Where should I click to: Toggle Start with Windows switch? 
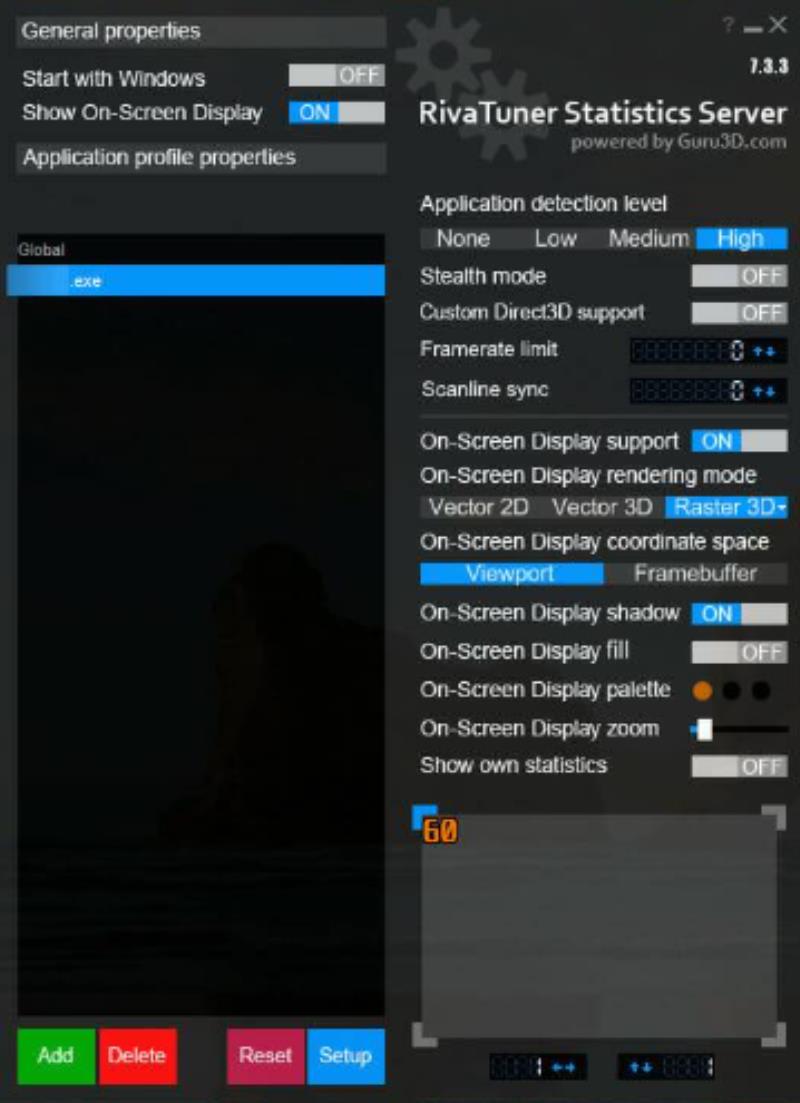336,76
